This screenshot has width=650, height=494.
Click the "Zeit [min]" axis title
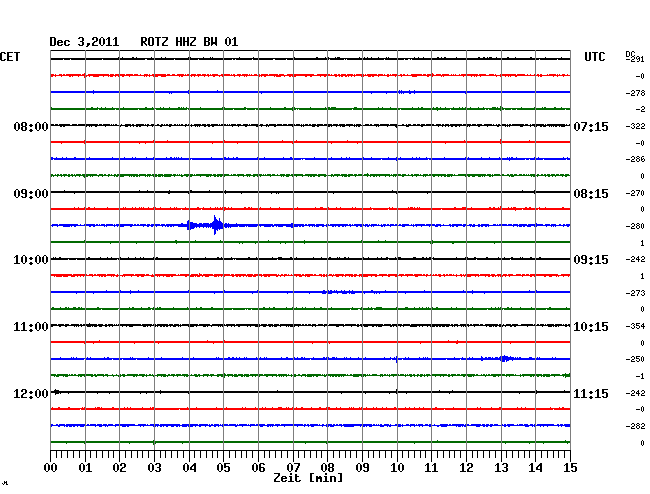pyautogui.click(x=308, y=478)
